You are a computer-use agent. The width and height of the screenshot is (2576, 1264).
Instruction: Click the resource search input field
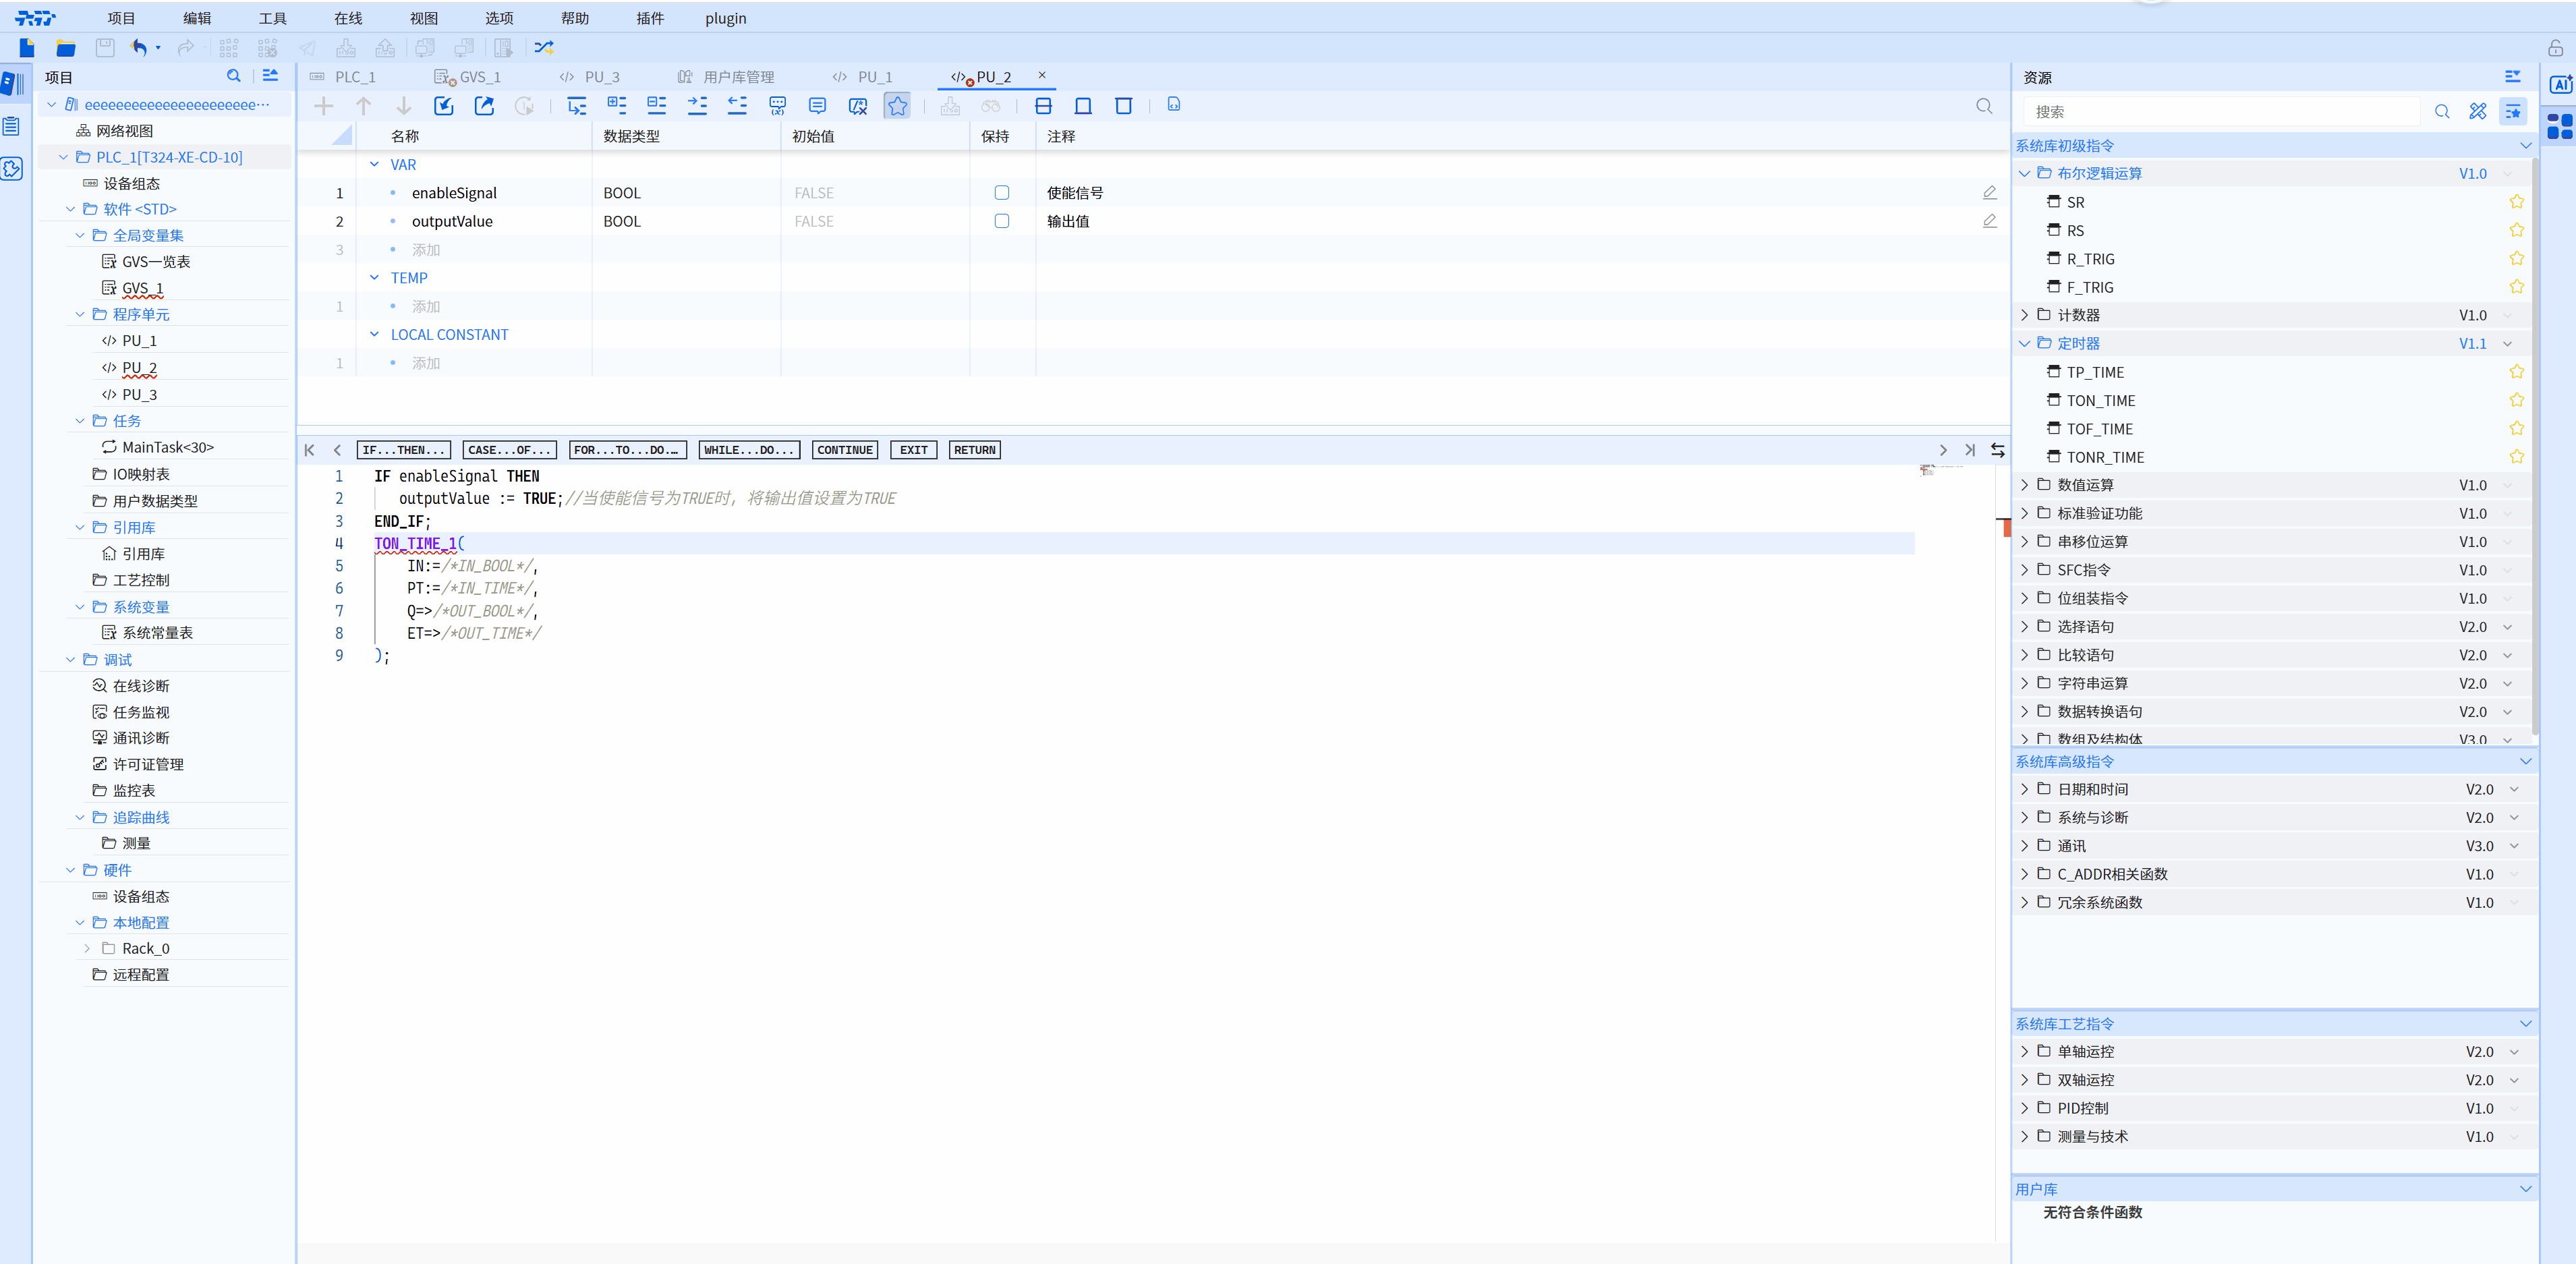pyautogui.click(x=2220, y=112)
